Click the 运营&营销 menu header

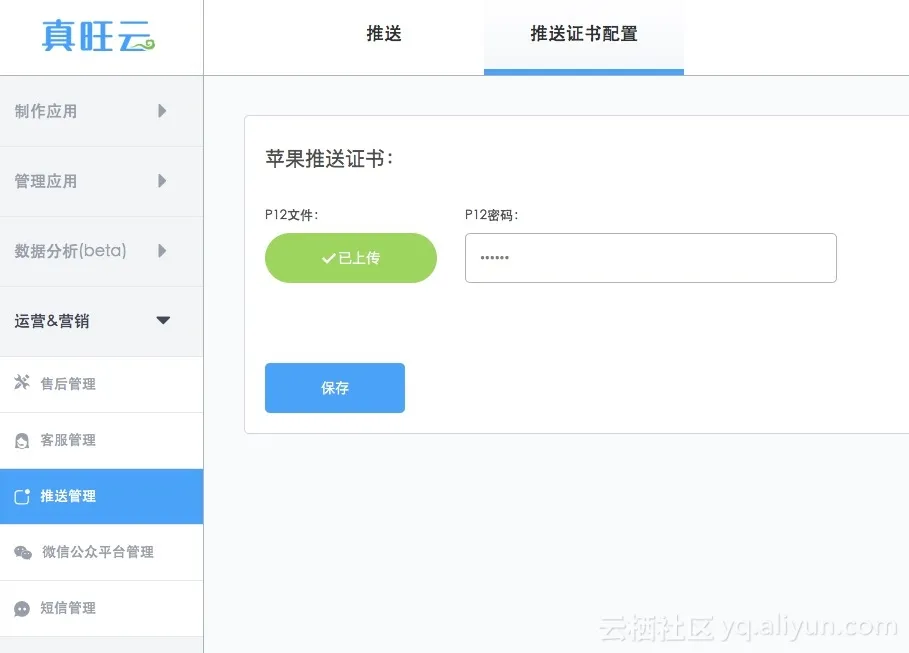pos(101,321)
